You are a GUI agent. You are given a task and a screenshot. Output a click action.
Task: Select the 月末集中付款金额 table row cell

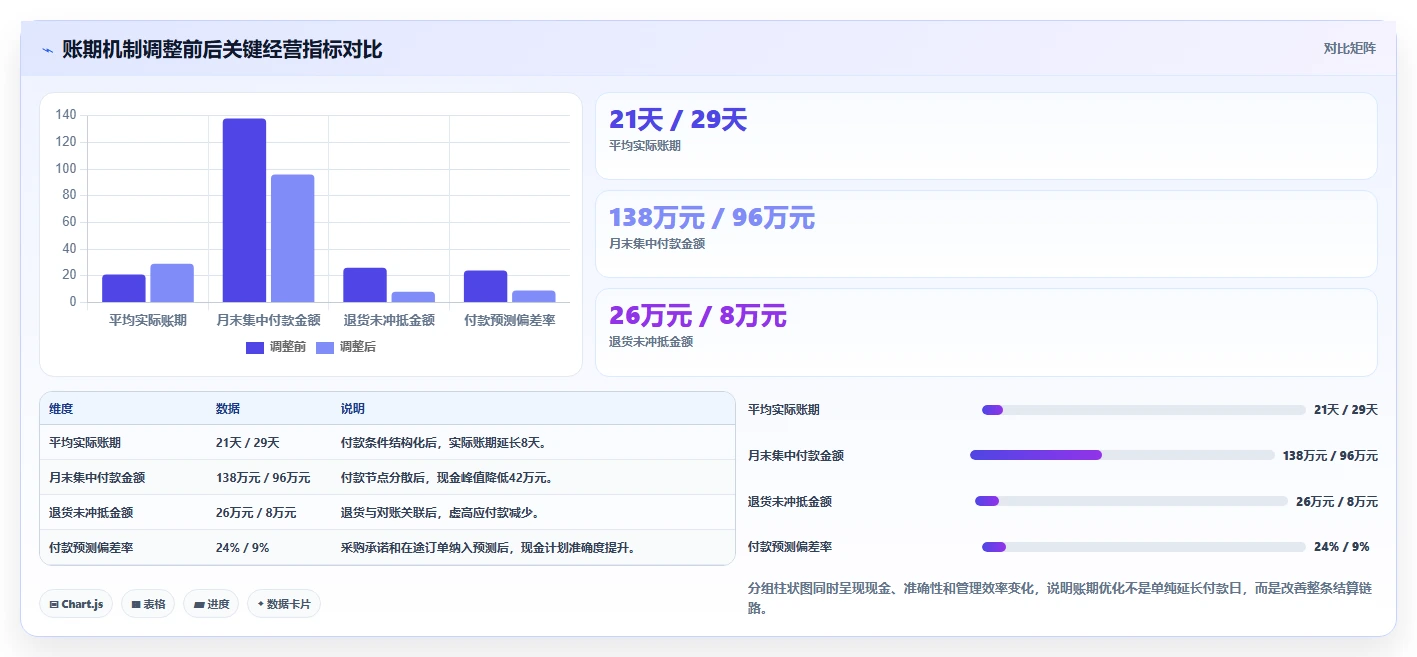[x=97, y=478]
